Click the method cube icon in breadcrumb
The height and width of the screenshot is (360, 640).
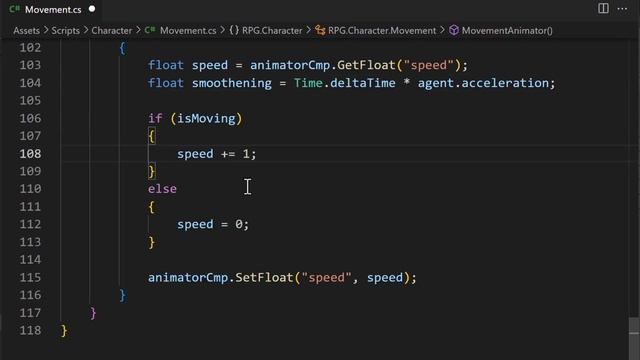point(453,30)
